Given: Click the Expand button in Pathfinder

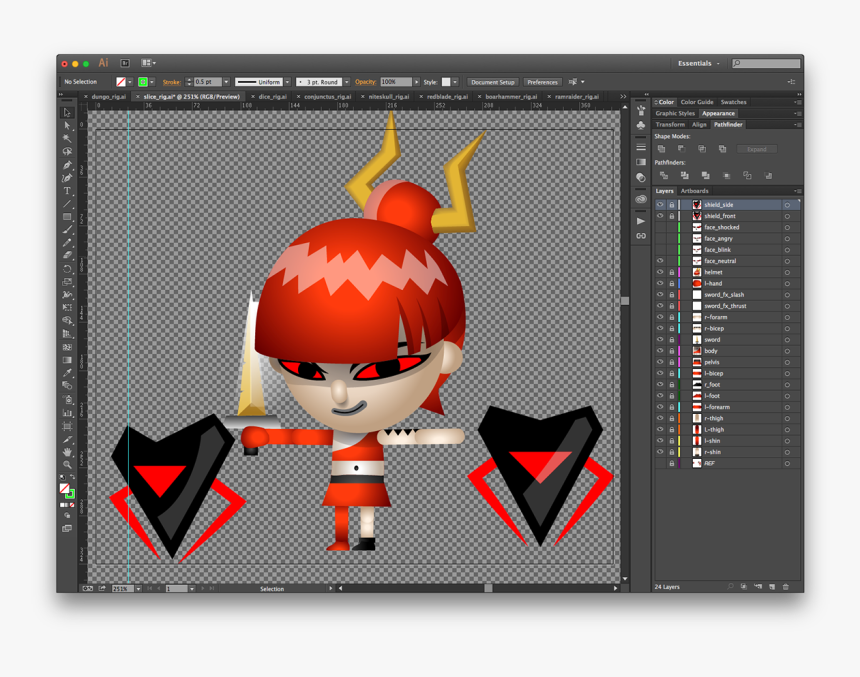Looking at the screenshot, I should coord(756,149).
